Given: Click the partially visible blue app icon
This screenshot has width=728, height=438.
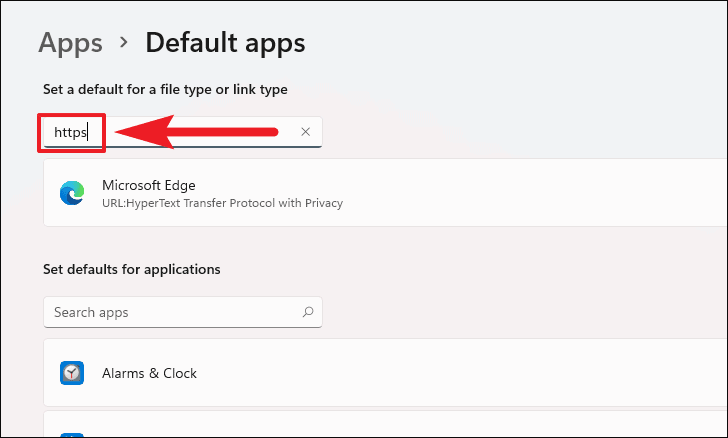Looking at the screenshot, I should (72, 435).
